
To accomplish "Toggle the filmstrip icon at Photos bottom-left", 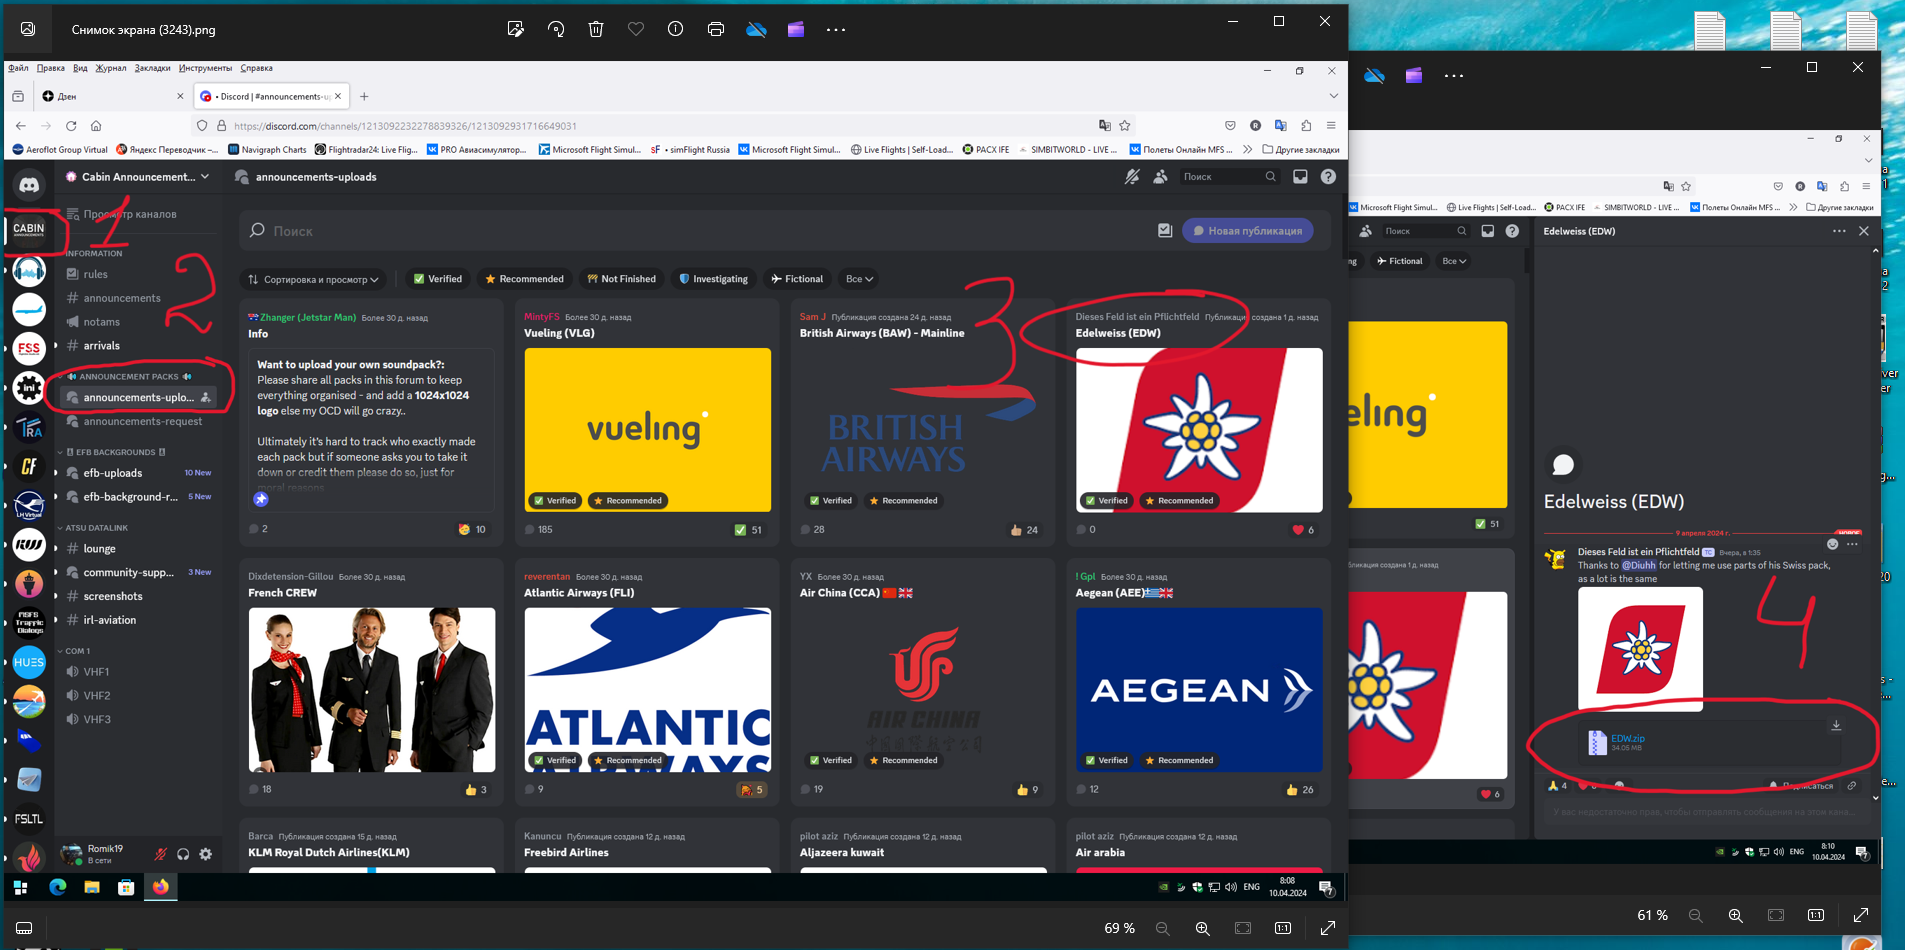I will (24, 928).
